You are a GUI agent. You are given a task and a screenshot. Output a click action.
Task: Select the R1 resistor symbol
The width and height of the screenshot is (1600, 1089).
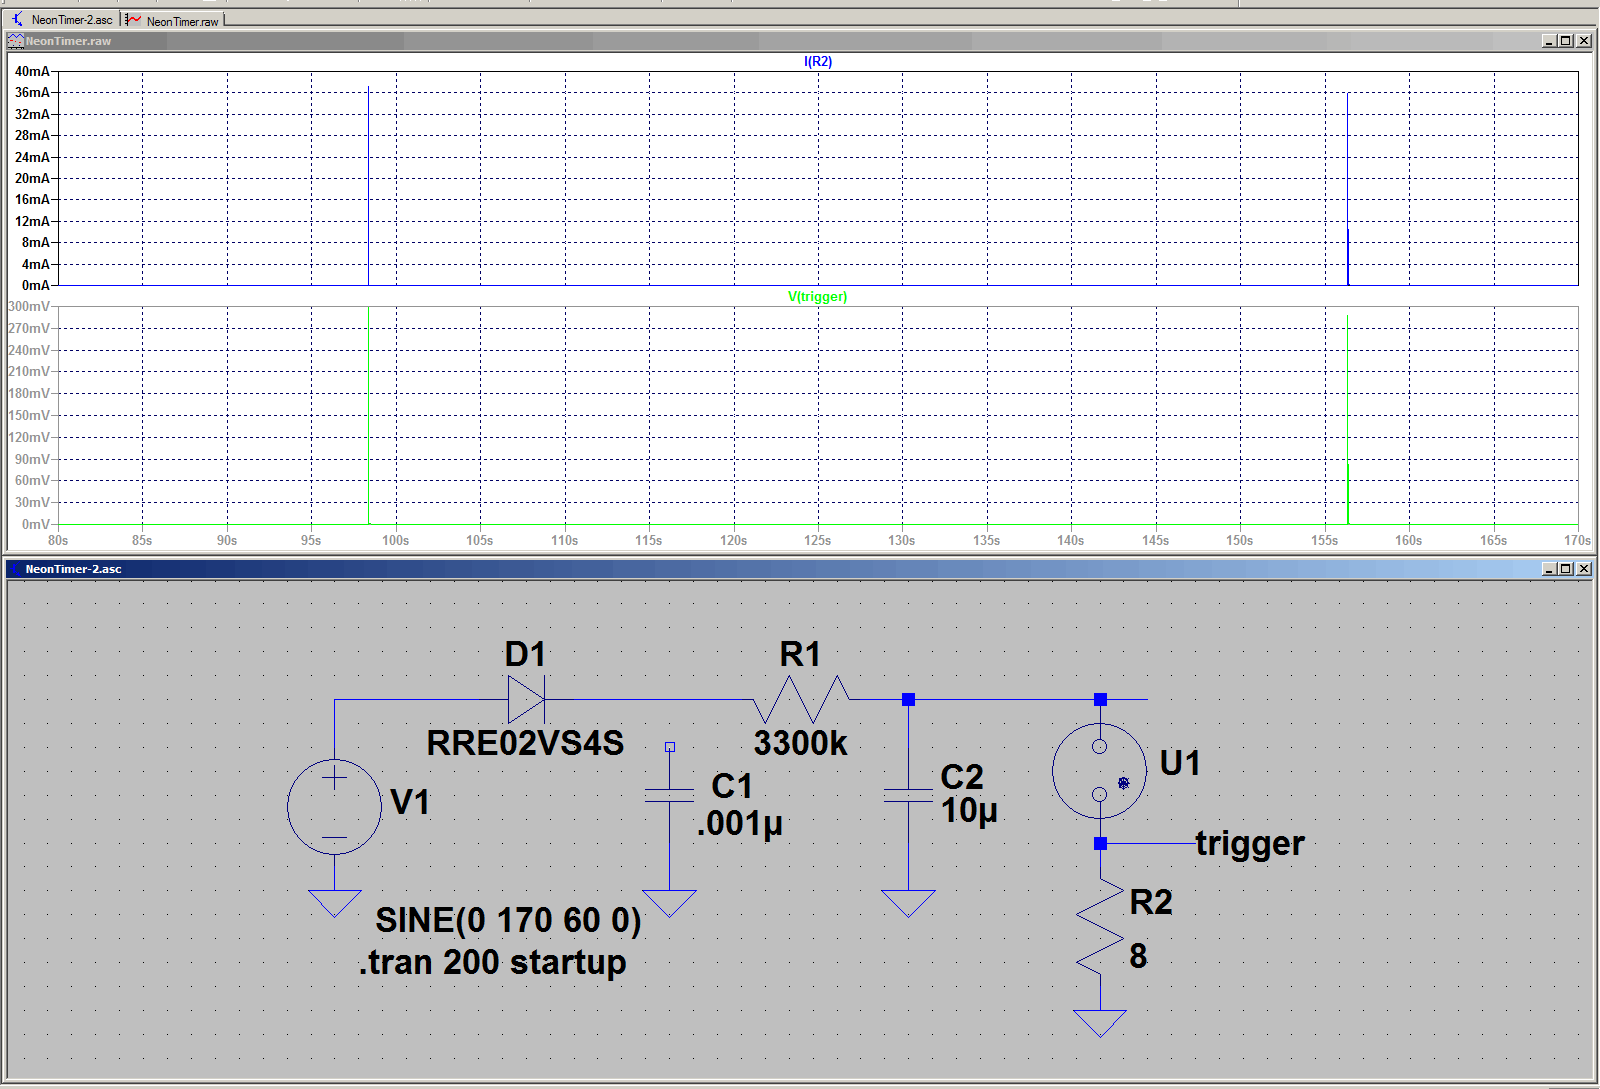pyautogui.click(x=801, y=699)
